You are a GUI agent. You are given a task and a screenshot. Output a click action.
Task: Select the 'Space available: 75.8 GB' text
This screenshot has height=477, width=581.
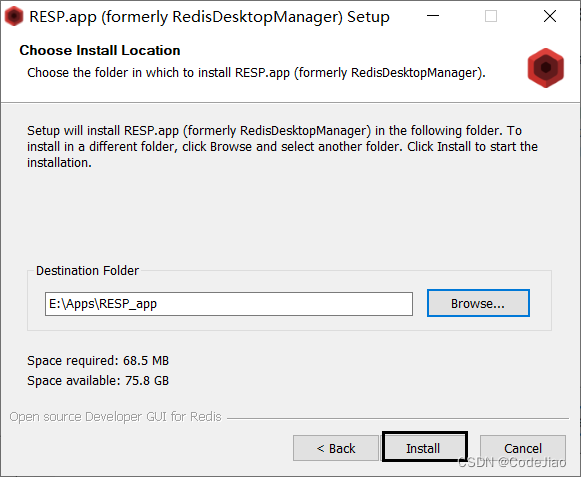click(x=98, y=381)
